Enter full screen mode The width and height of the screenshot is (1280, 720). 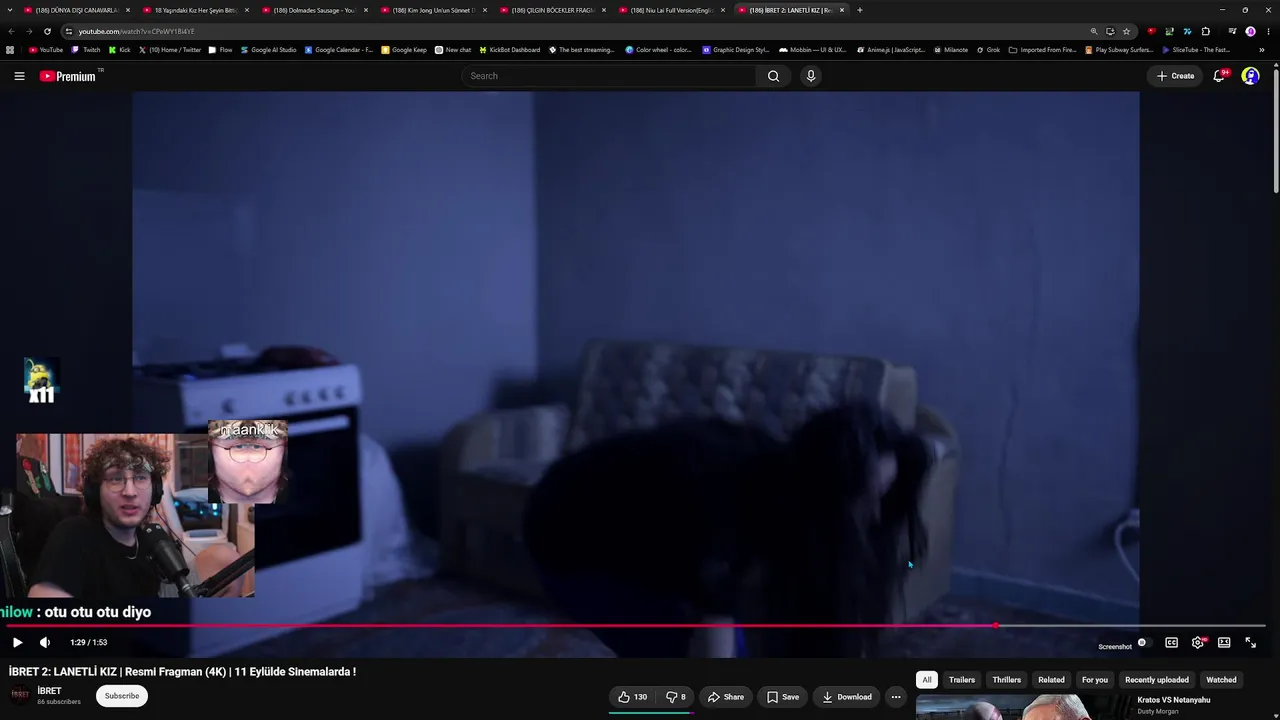coord(1250,643)
